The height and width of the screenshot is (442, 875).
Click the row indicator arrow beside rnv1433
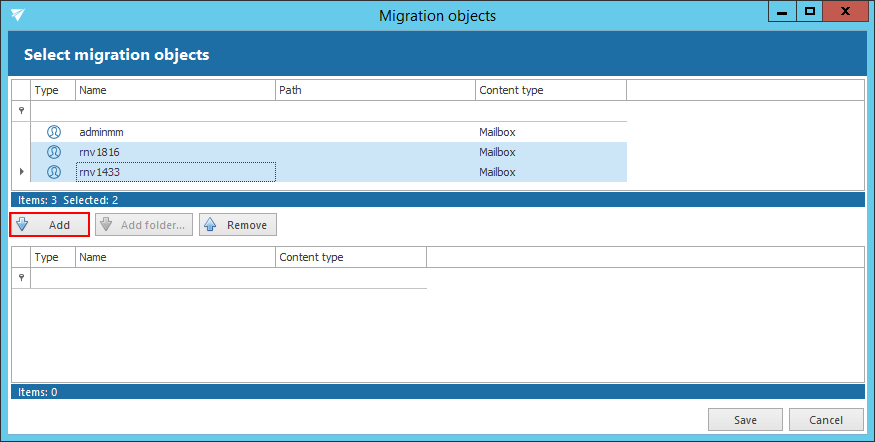(x=21, y=172)
